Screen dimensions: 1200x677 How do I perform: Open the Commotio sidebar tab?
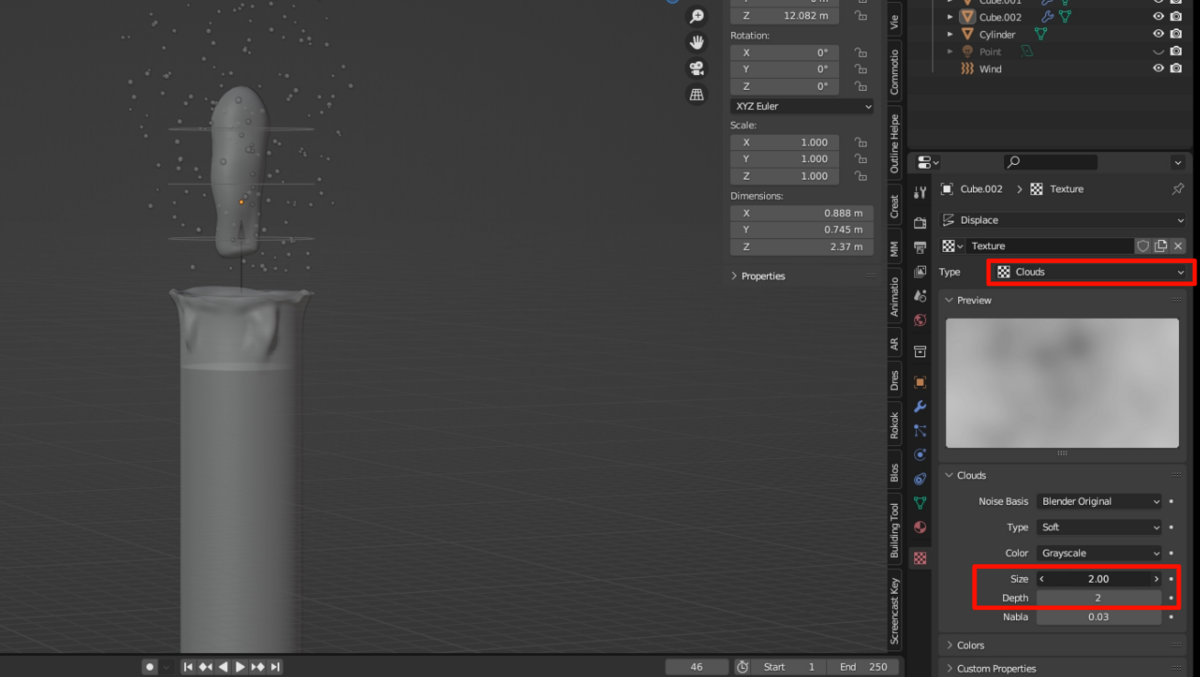coord(894,71)
